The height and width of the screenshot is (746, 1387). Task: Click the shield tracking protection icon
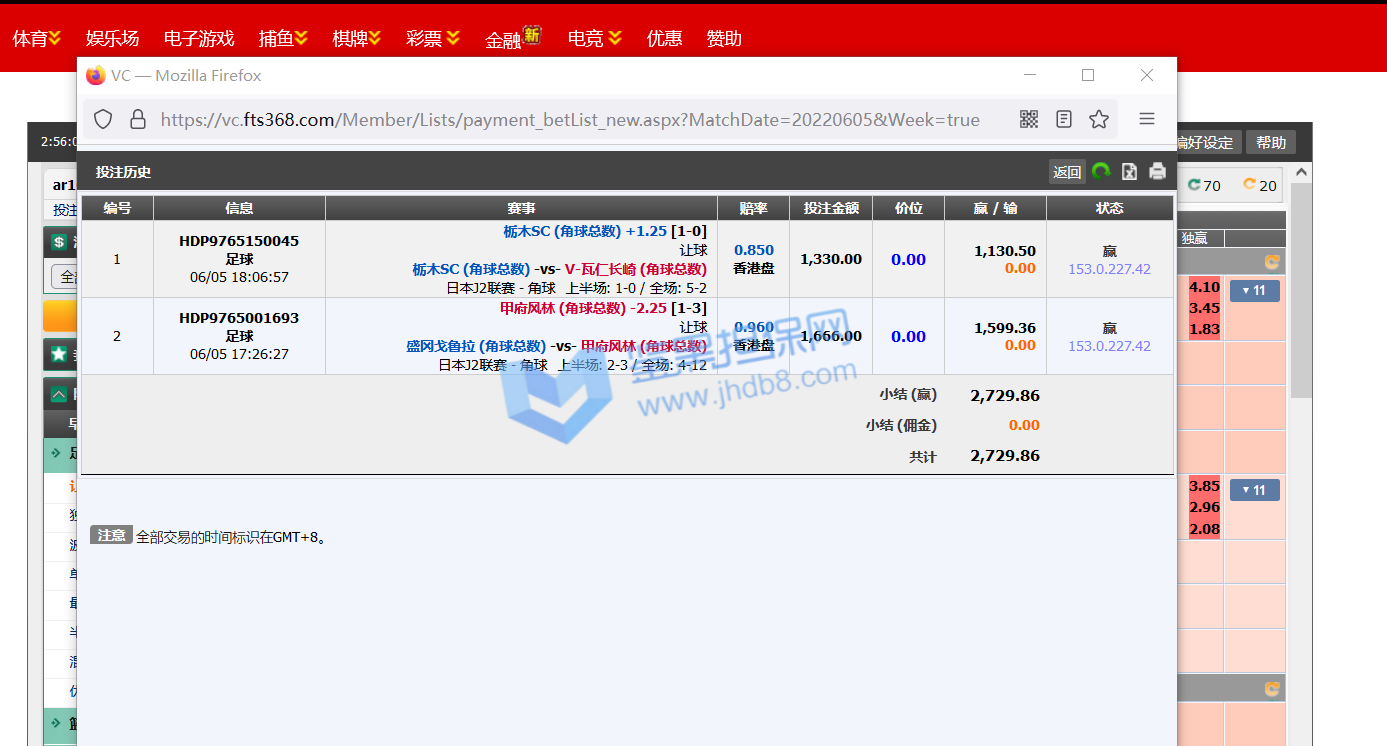(103, 120)
